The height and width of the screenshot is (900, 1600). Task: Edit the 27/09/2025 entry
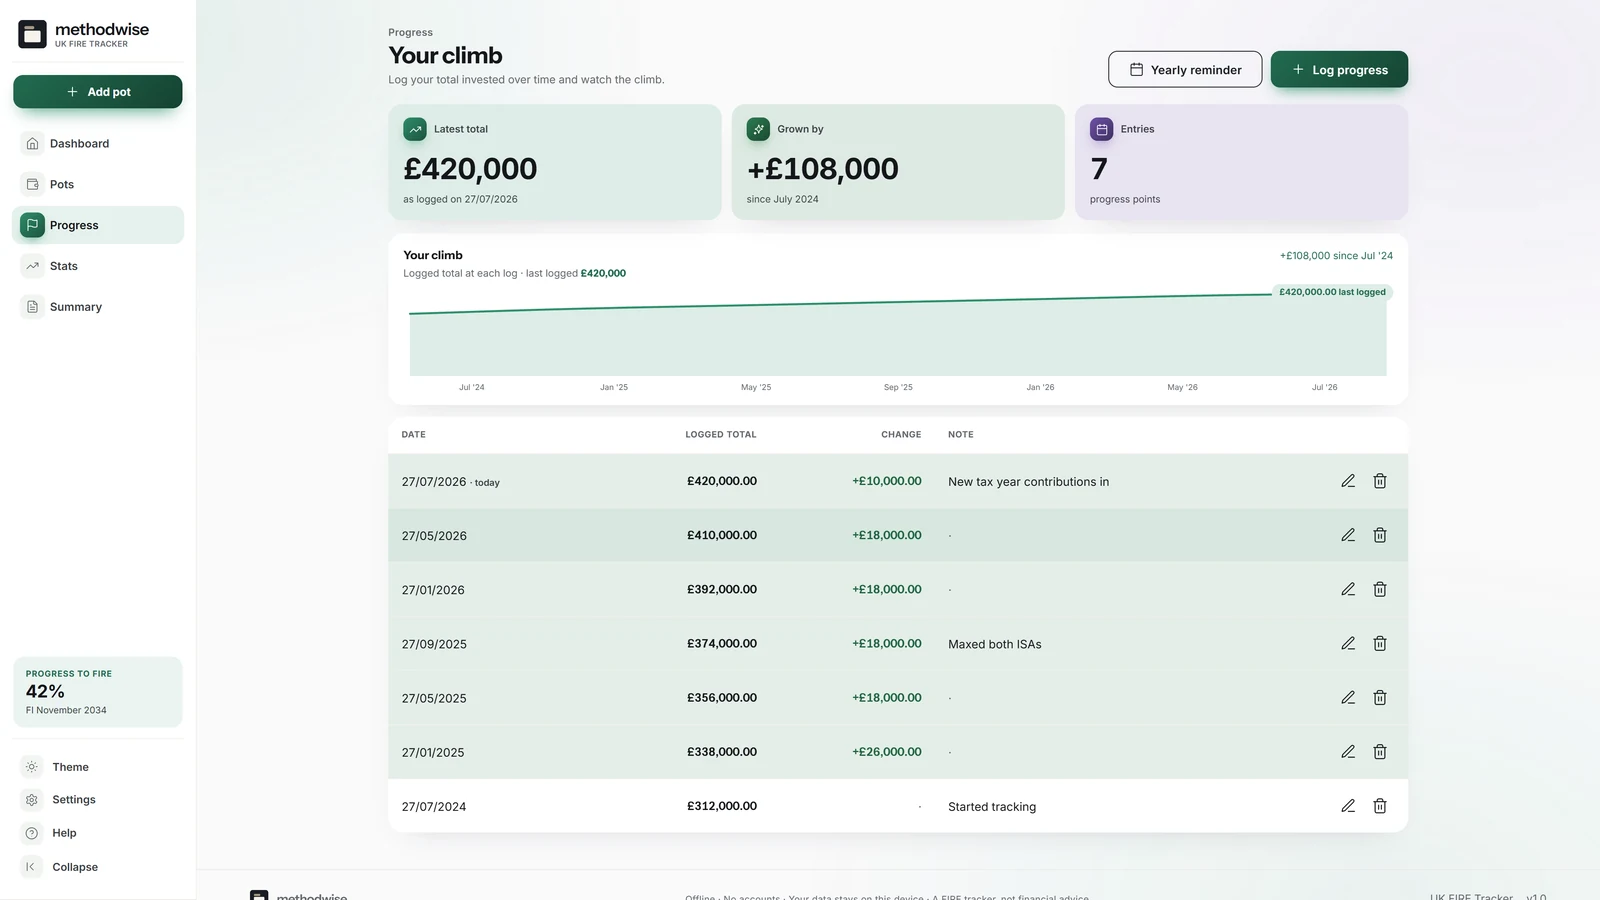point(1348,643)
